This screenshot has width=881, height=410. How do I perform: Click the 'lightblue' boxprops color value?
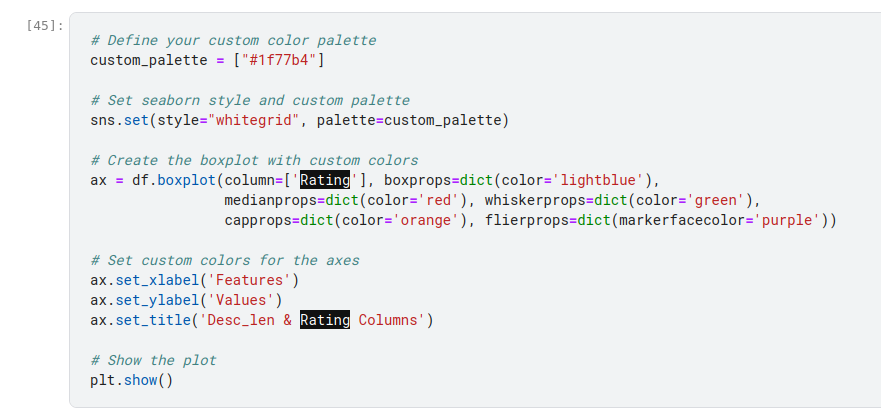[x=597, y=181]
